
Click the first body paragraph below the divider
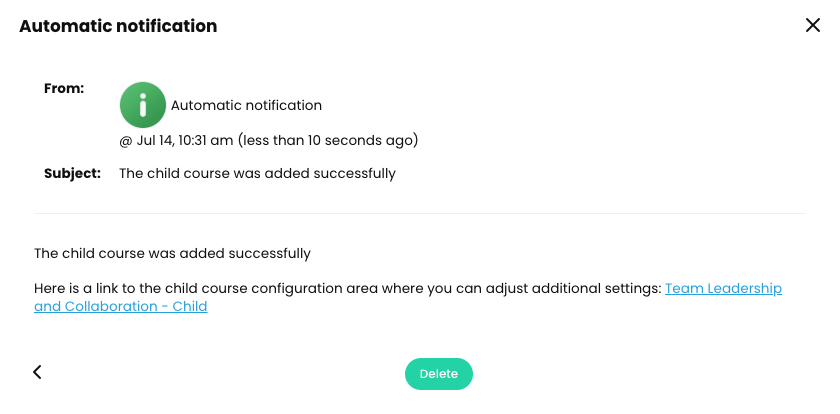pos(172,254)
